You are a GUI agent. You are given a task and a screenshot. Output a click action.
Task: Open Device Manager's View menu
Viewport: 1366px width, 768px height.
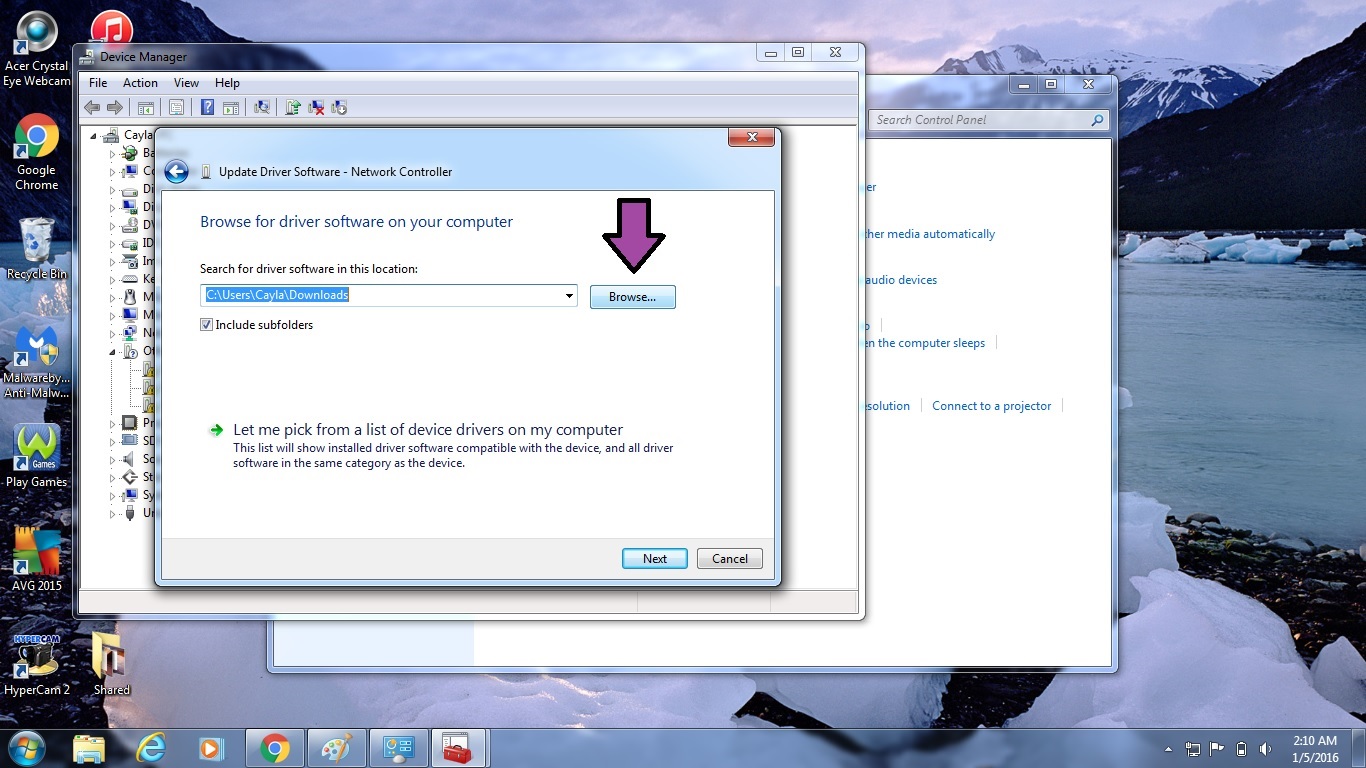click(x=186, y=83)
